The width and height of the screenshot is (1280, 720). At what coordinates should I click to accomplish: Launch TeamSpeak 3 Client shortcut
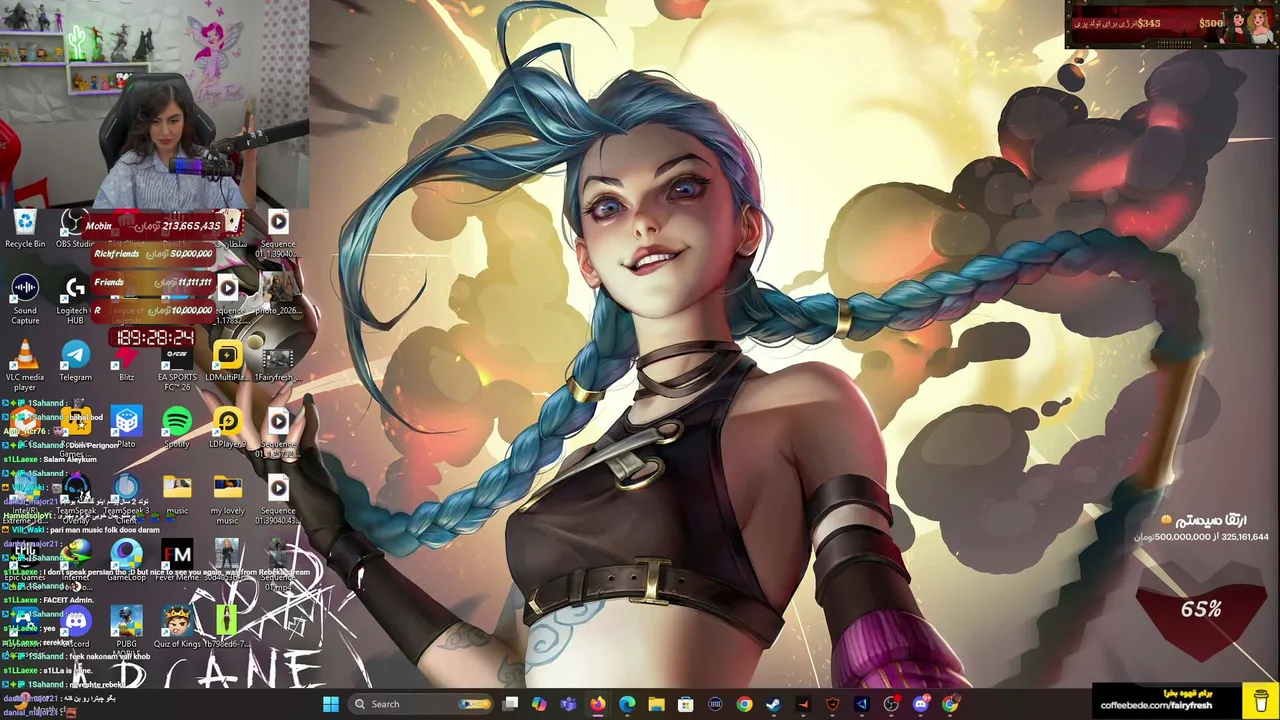coord(126,499)
